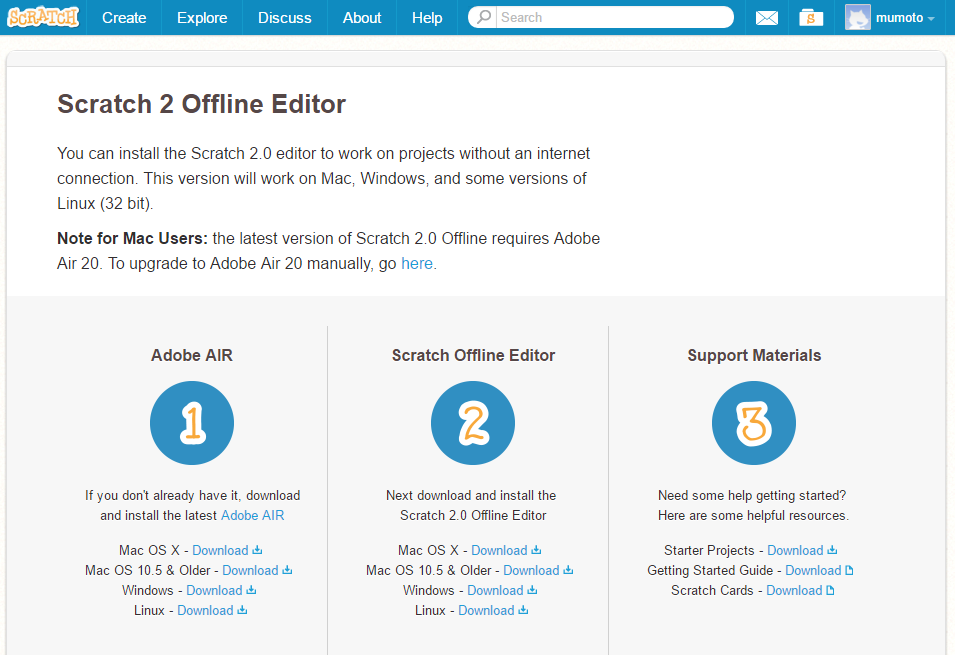Click download icon for Adobe AIR Linux
Screen dimensions: 955x655
242,610
